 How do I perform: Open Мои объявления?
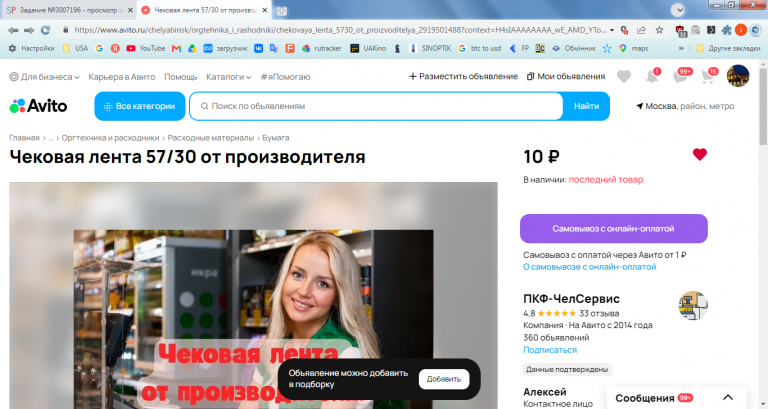point(566,76)
